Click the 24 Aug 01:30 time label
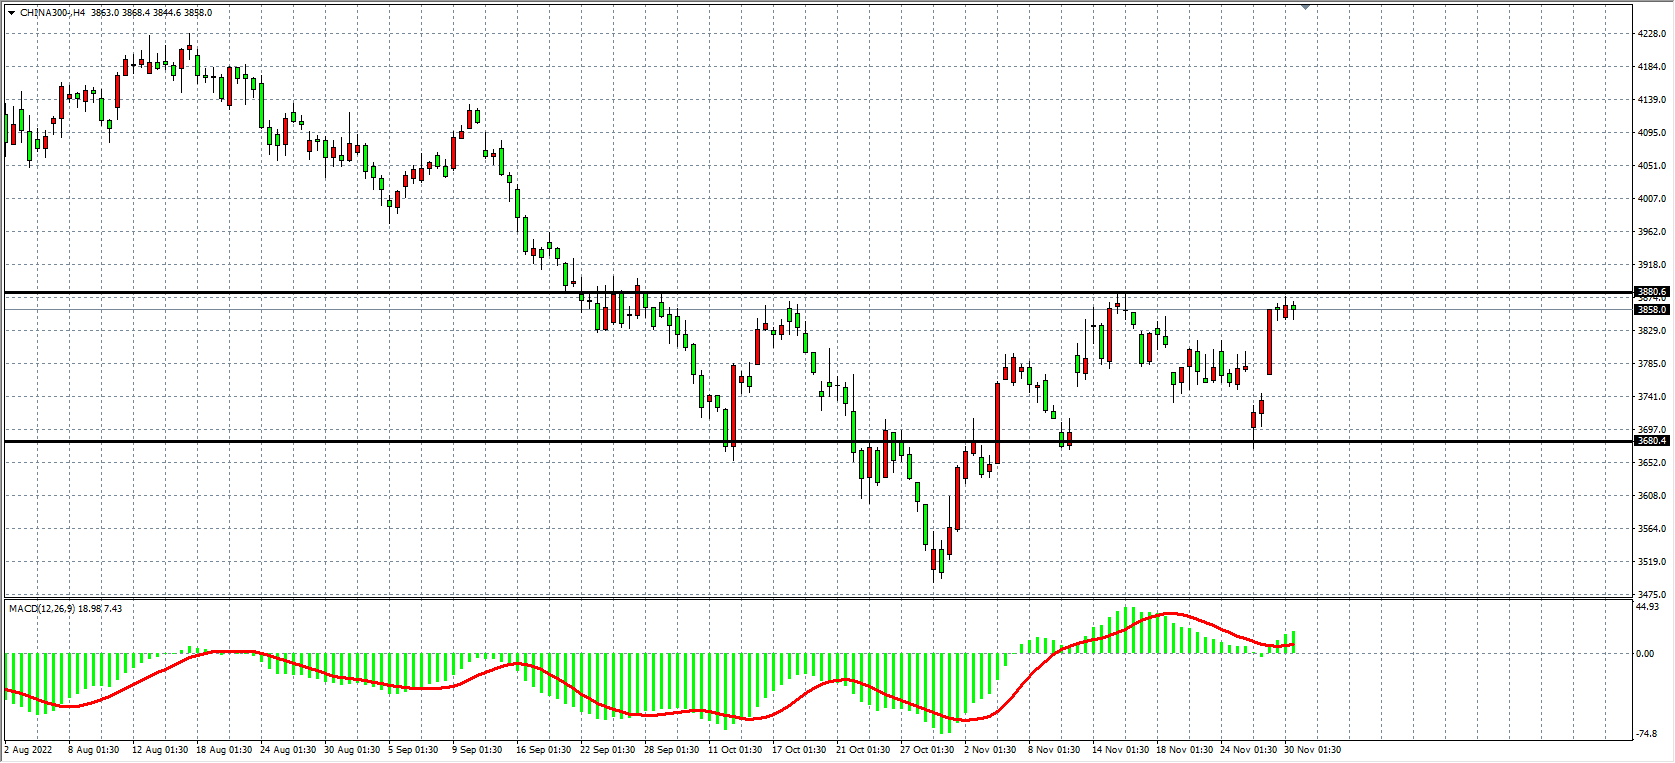The image size is (1675, 763). (287, 750)
